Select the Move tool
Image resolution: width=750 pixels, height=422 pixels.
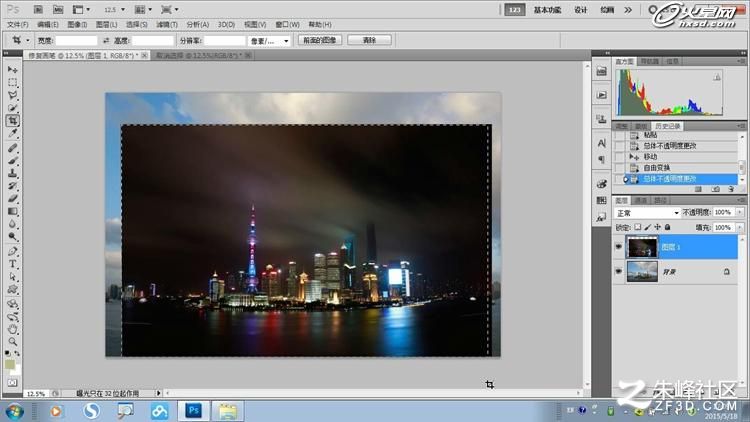point(12,70)
